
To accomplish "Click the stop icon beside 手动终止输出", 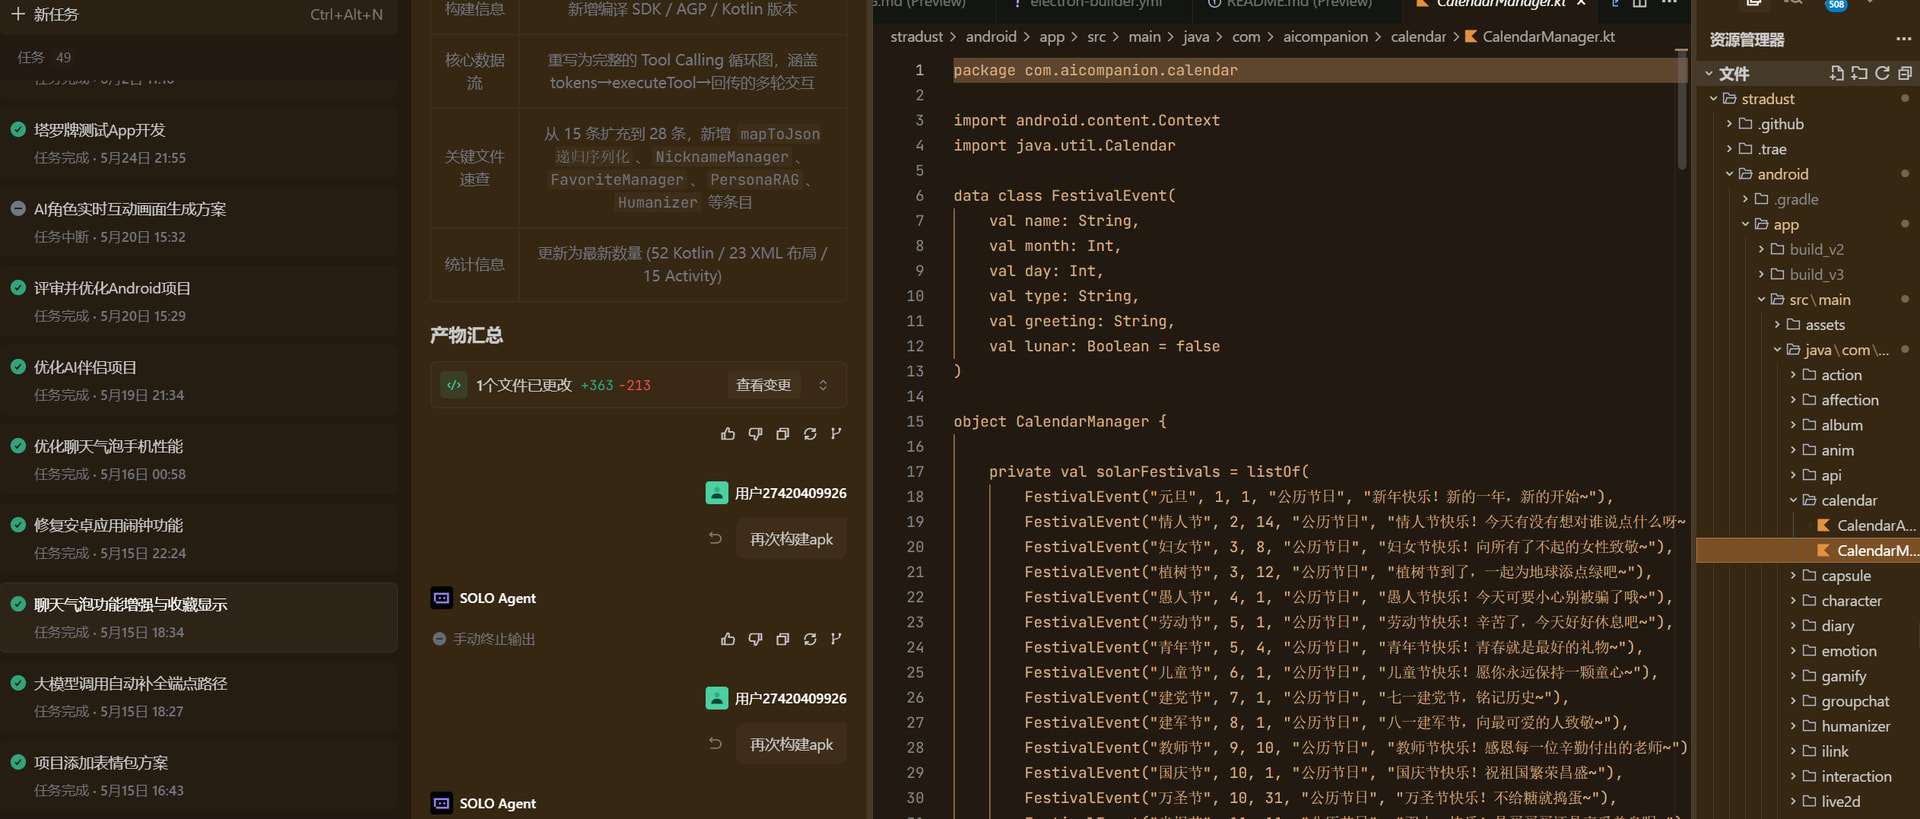I will click(x=439, y=638).
